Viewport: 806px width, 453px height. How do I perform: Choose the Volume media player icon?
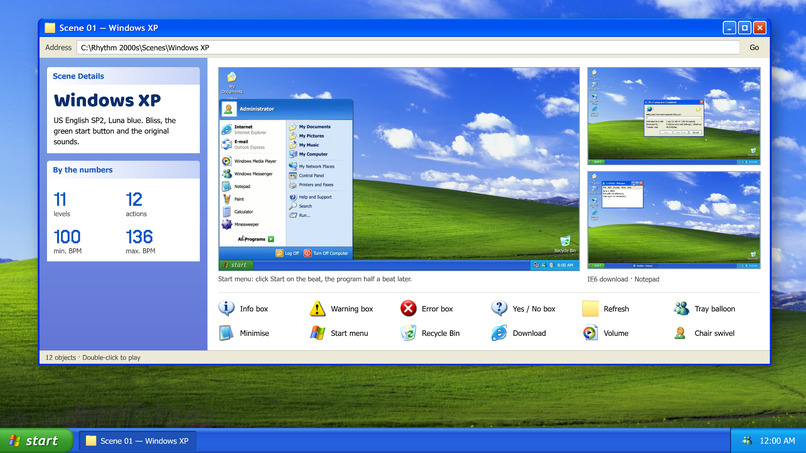click(590, 333)
